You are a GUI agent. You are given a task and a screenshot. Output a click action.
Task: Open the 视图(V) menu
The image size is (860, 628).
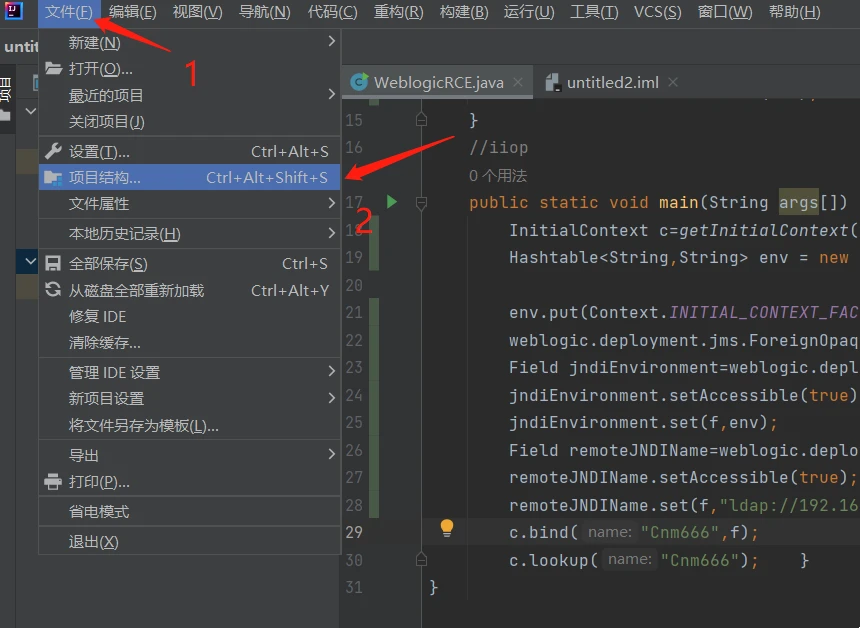(x=197, y=12)
